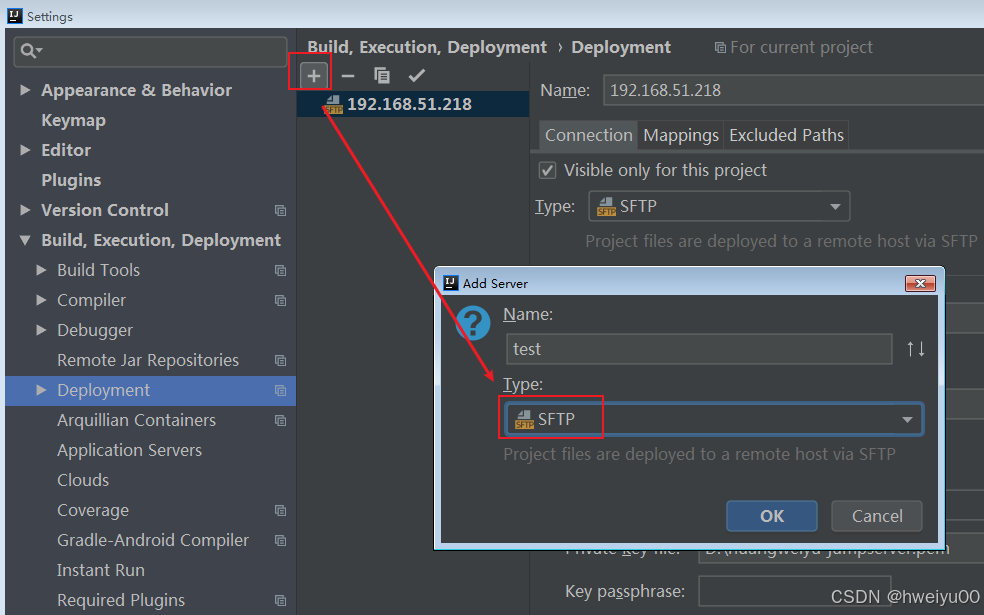
Task: Expand Appearance & Behavior section
Action: (x=25, y=90)
